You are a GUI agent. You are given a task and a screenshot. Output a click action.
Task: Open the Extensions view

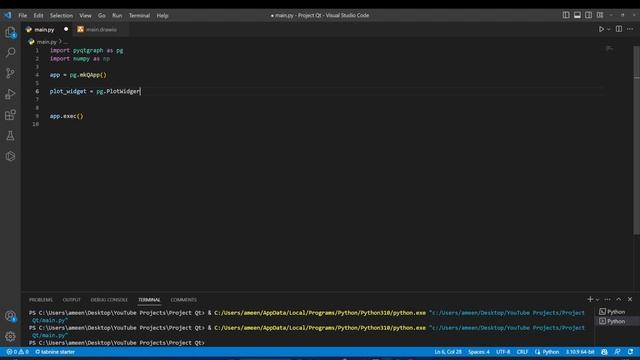coord(10,115)
